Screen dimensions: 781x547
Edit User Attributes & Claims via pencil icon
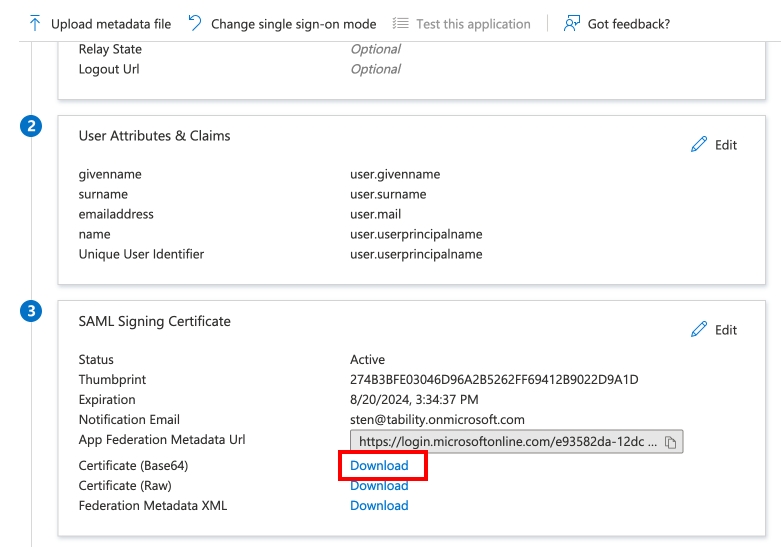click(x=699, y=145)
